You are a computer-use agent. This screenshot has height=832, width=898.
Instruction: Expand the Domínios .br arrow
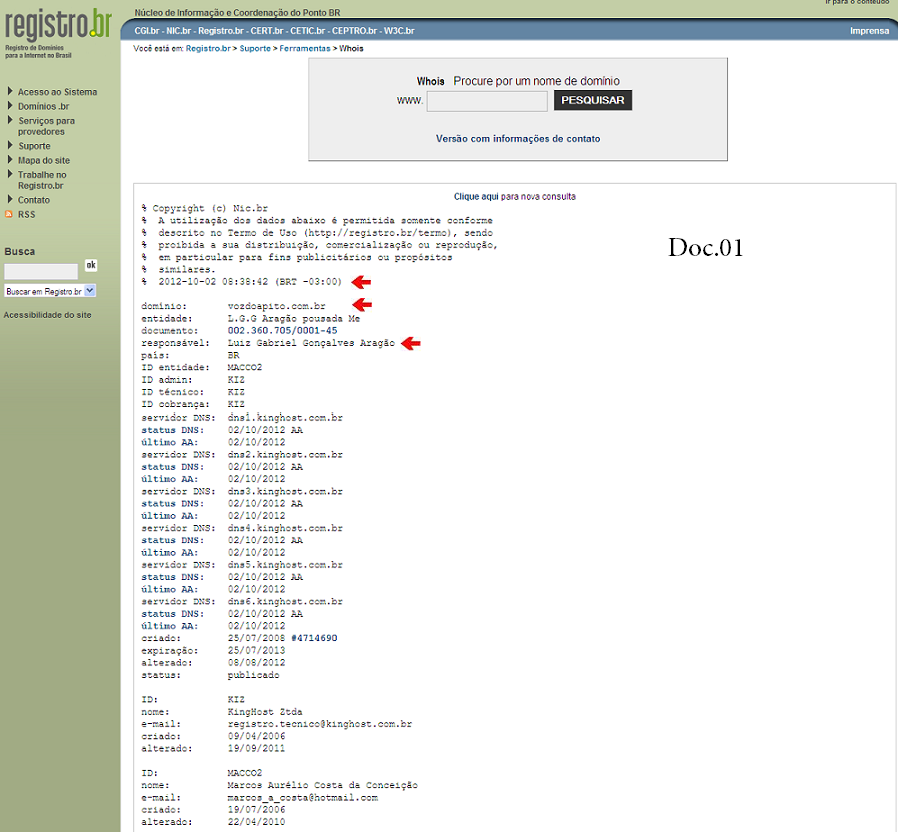10,105
